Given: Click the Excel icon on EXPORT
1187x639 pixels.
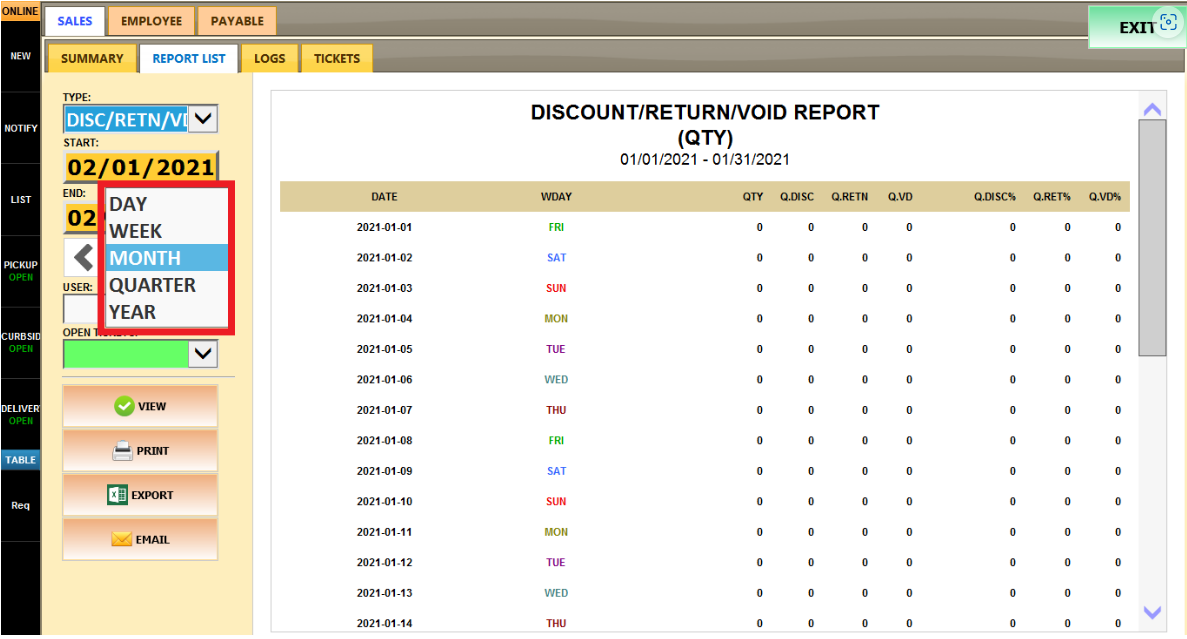Looking at the screenshot, I should click(x=117, y=495).
